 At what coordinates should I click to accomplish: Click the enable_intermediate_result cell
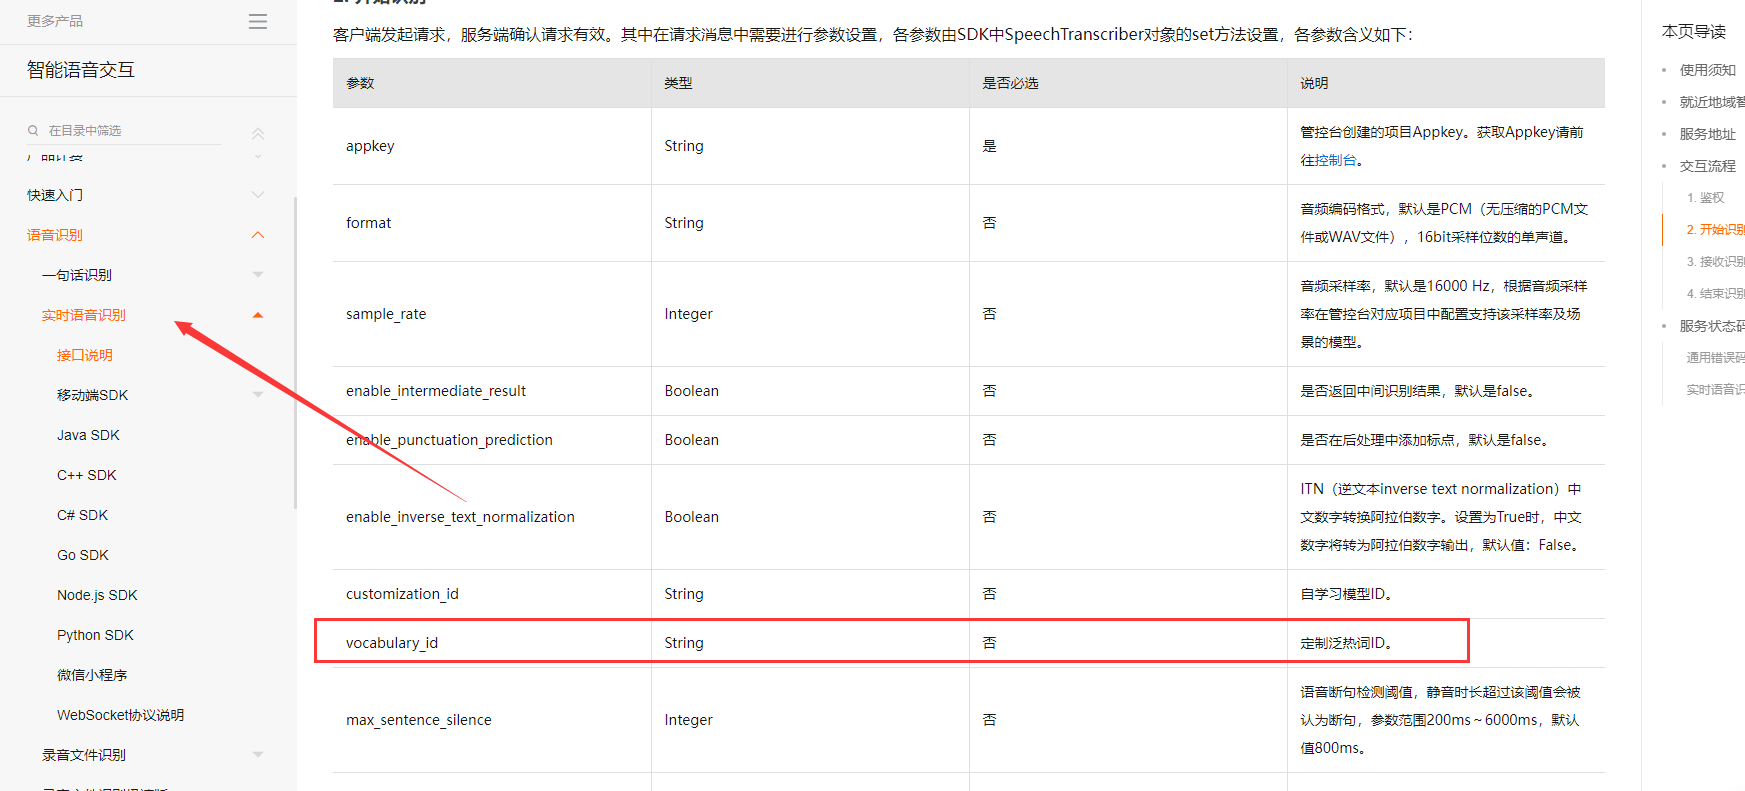(491, 391)
